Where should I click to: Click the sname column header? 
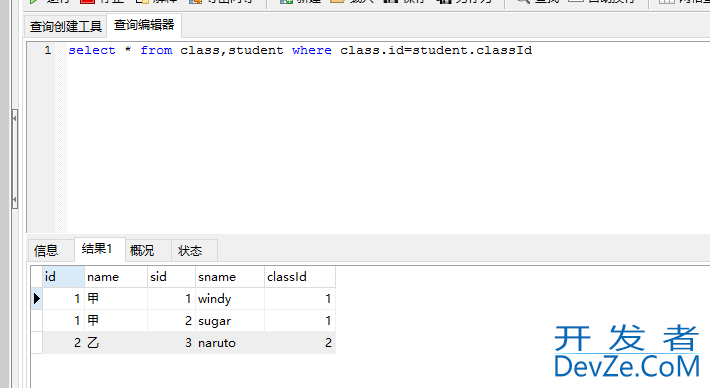tap(230, 277)
